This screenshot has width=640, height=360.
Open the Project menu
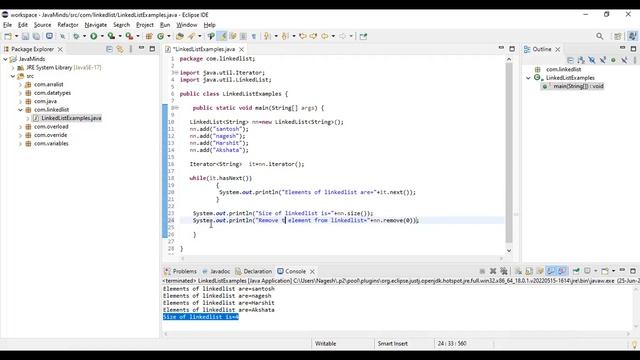(x=145, y=25)
